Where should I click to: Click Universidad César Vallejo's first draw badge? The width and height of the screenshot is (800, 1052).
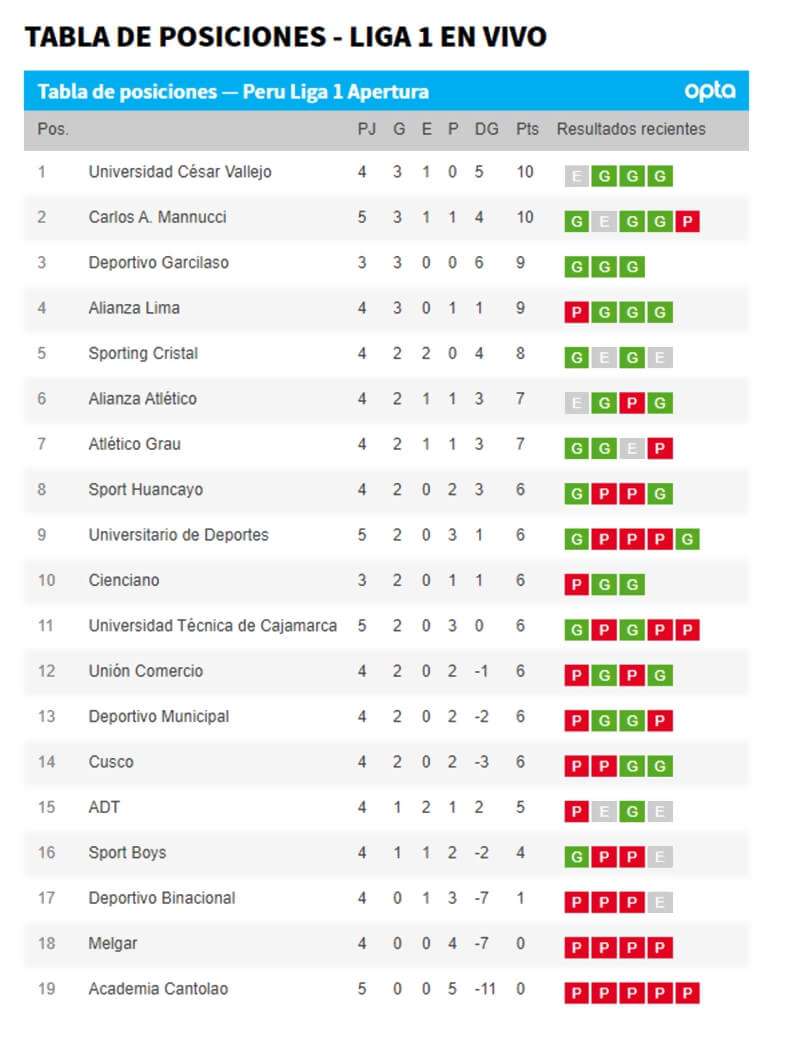577,176
